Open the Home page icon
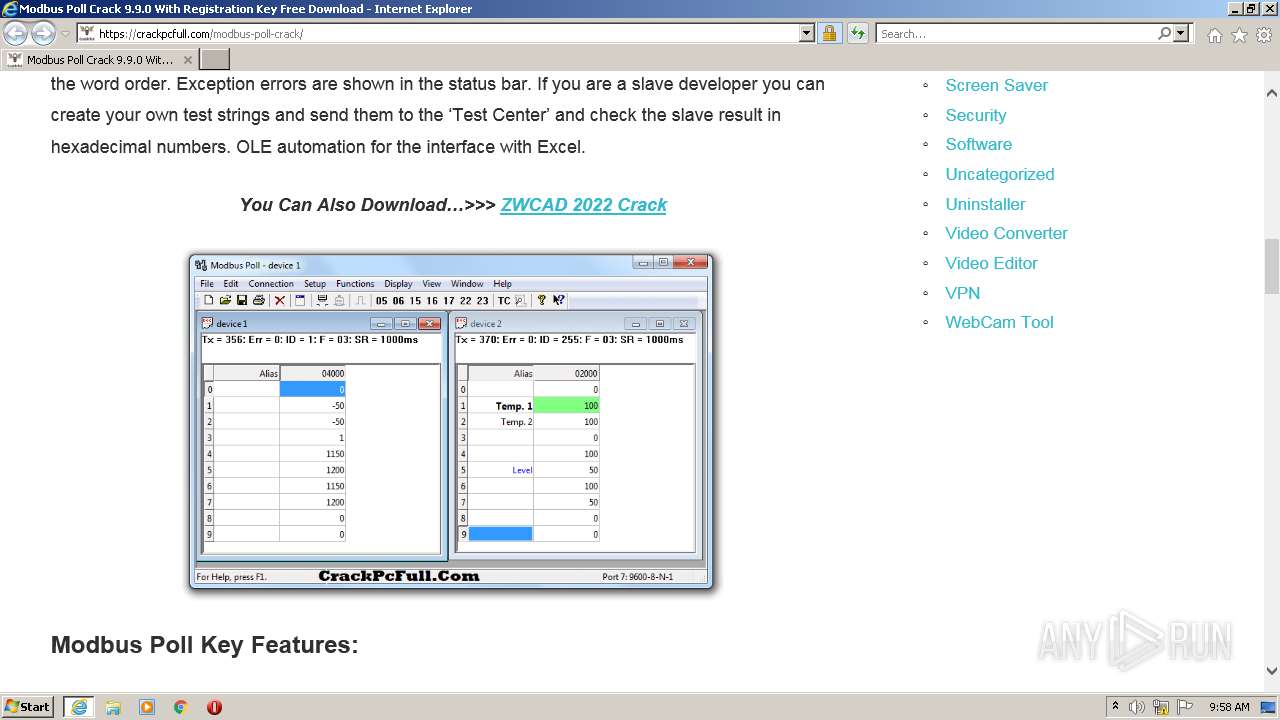Viewport: 1280px width, 720px height. (1214, 35)
